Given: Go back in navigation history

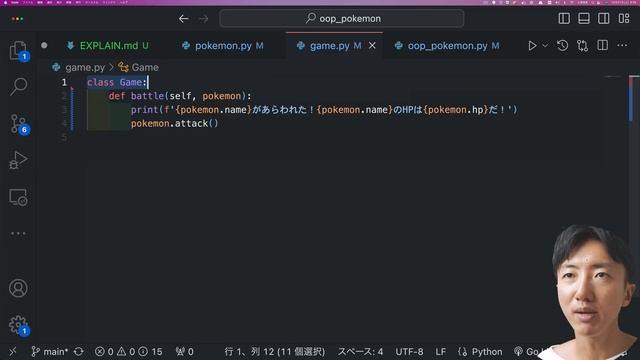Looking at the screenshot, I should [x=184, y=19].
